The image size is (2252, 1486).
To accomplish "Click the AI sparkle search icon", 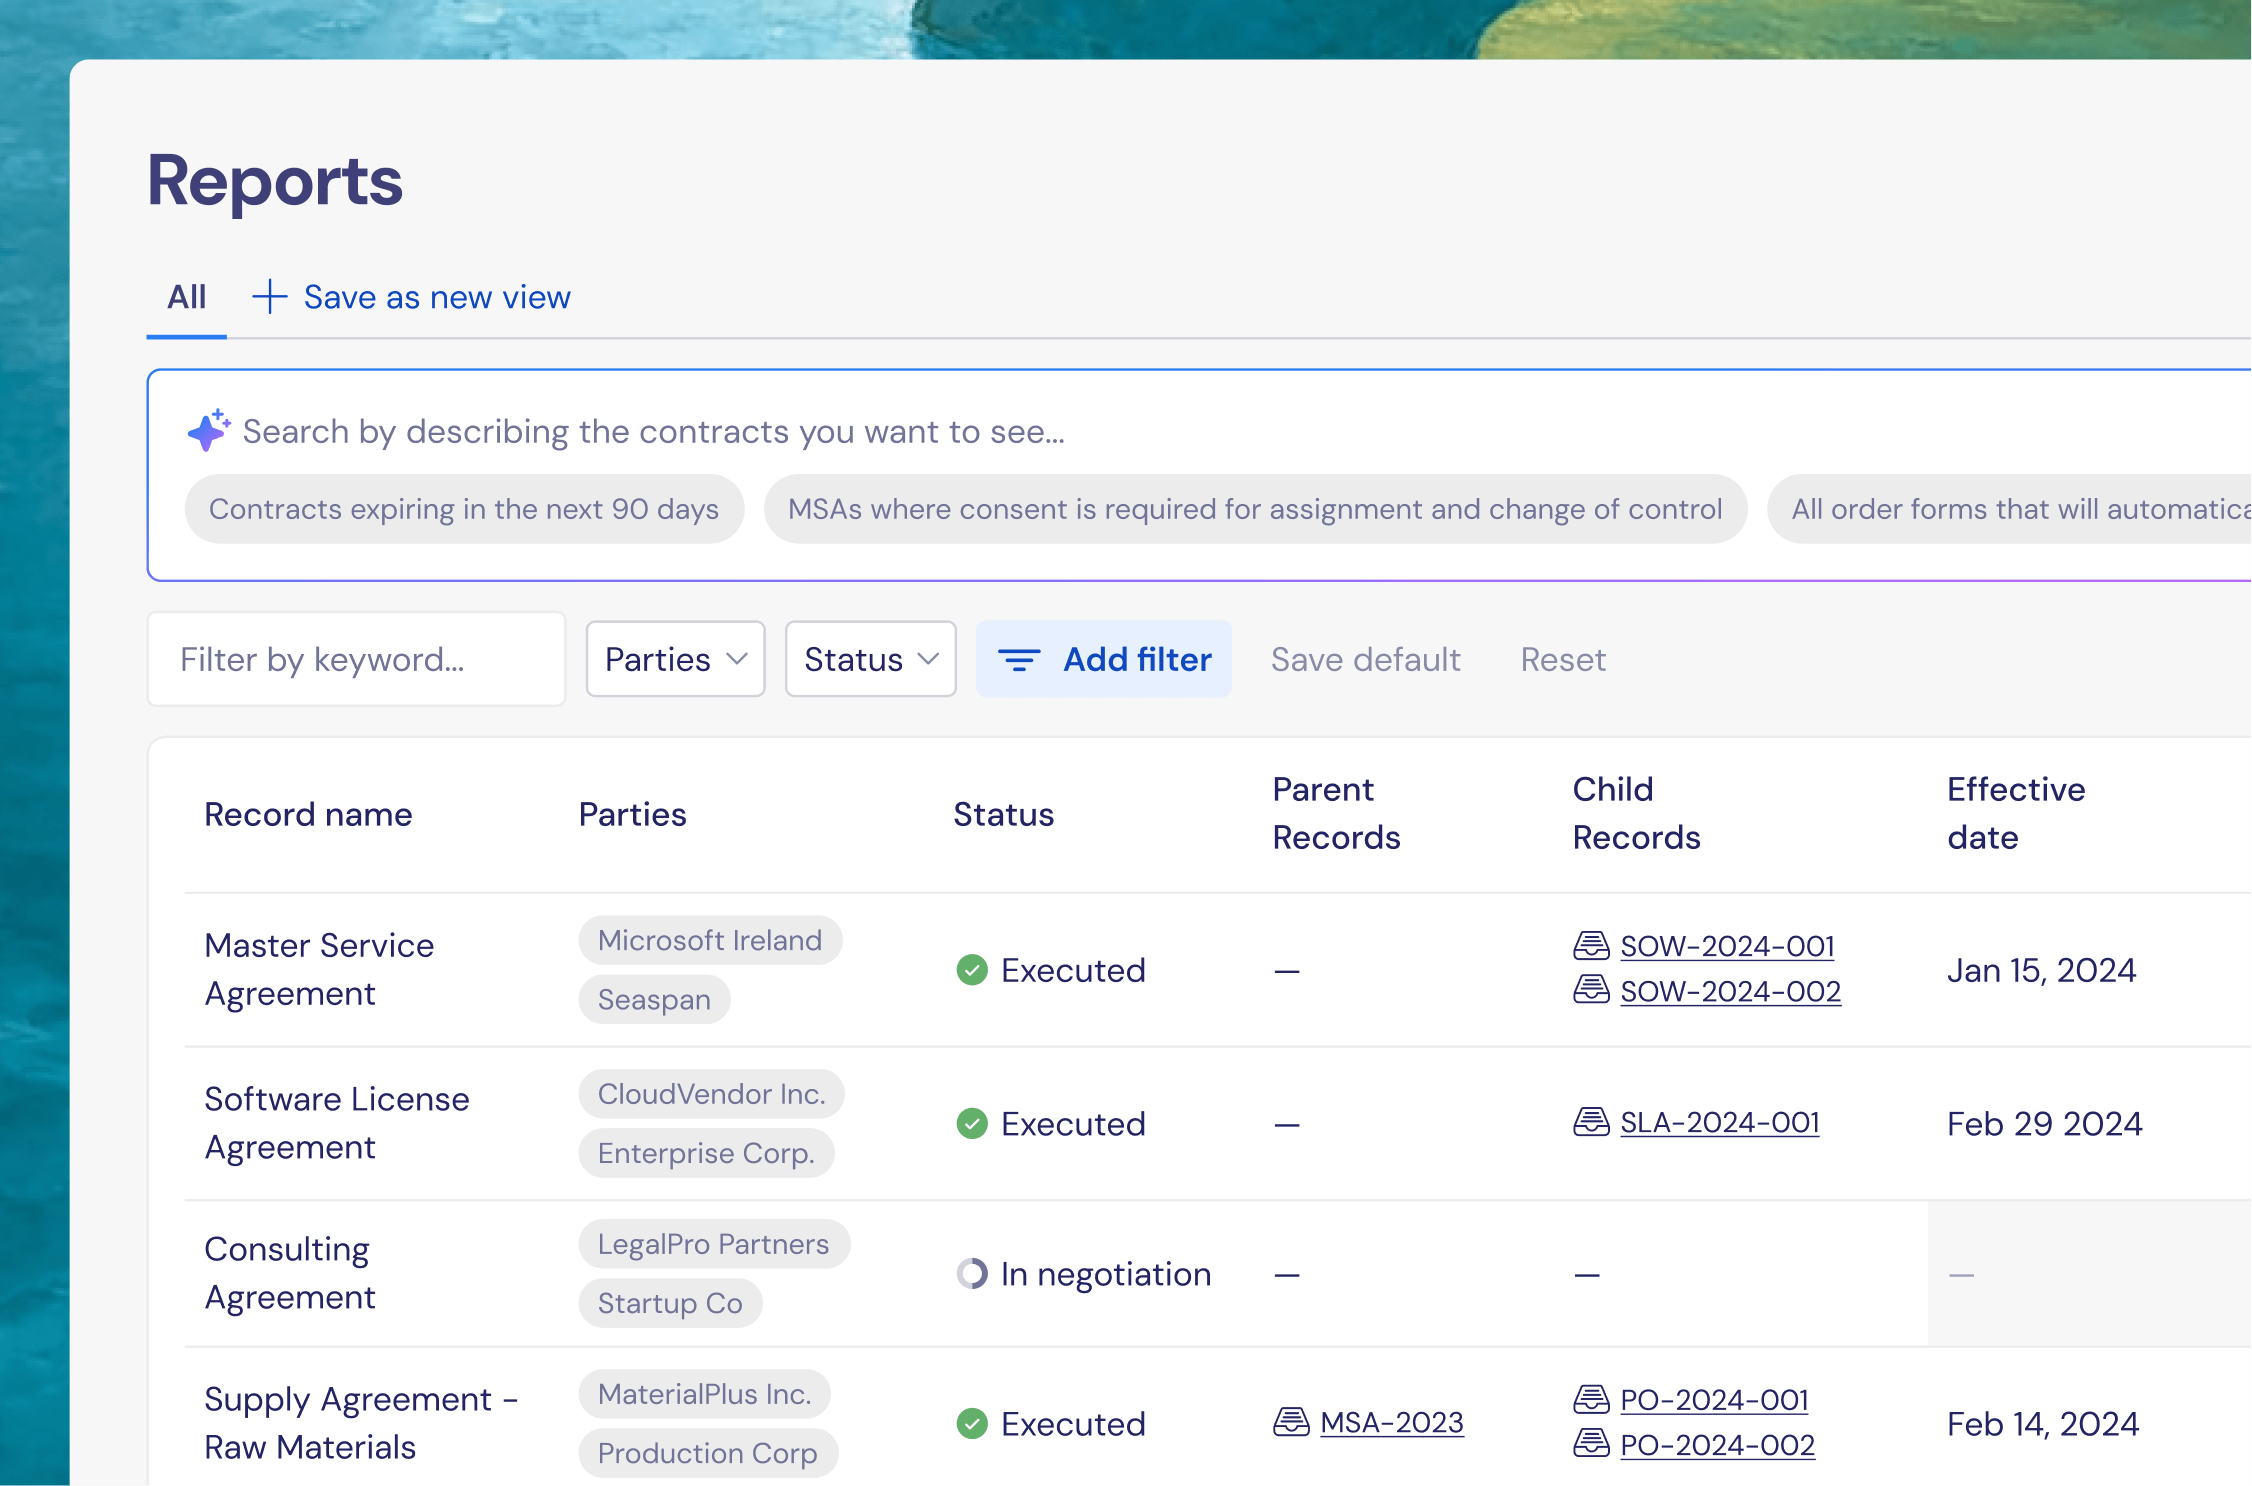I will pos(208,431).
